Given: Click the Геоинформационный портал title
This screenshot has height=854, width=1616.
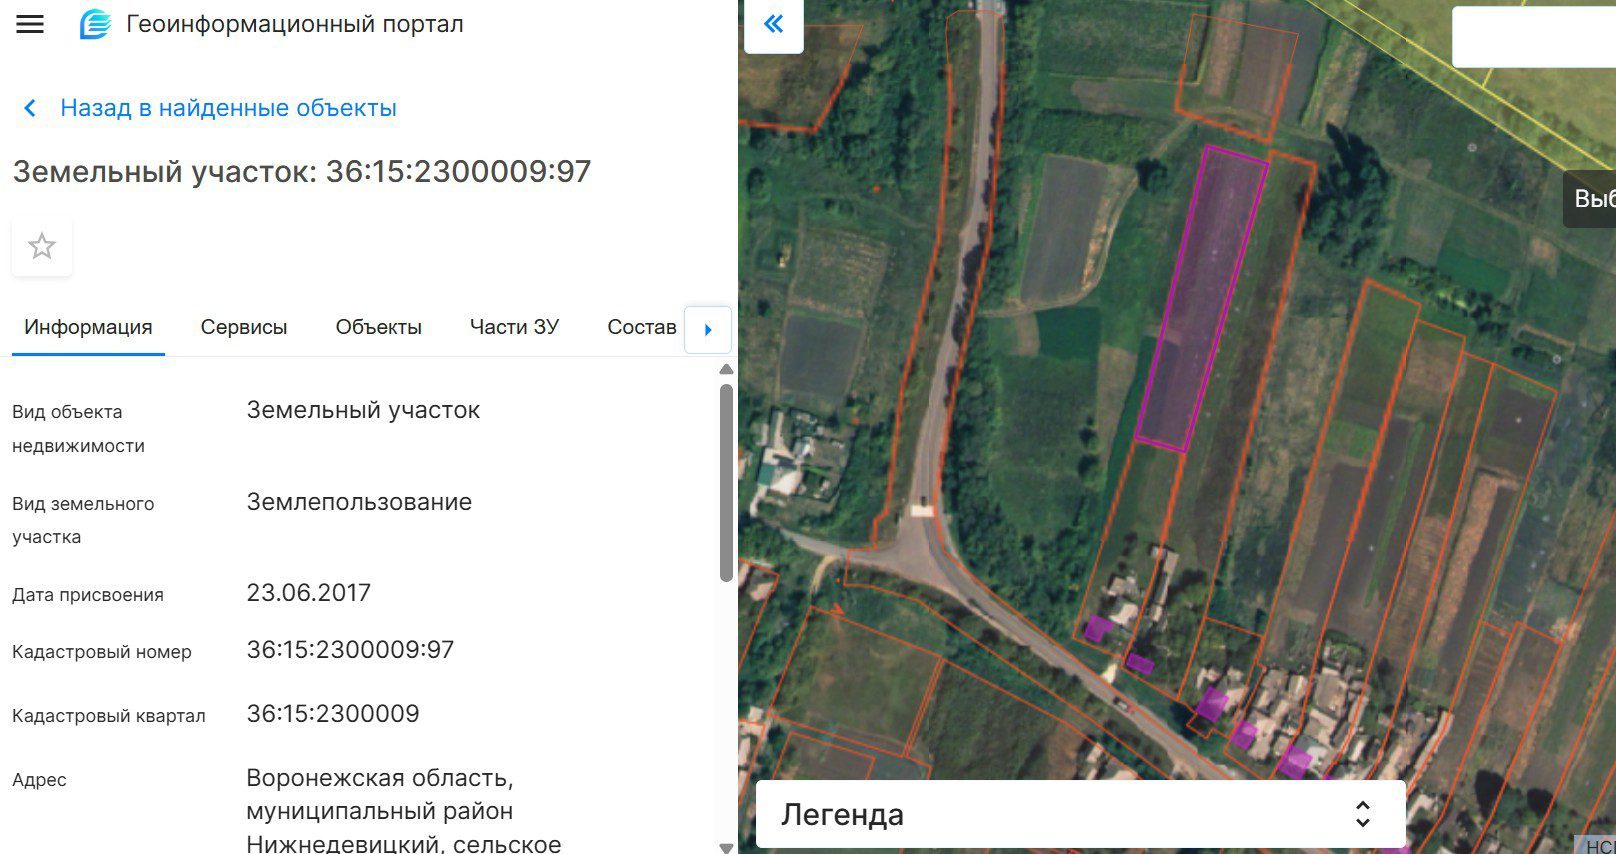Looking at the screenshot, I should click(295, 24).
